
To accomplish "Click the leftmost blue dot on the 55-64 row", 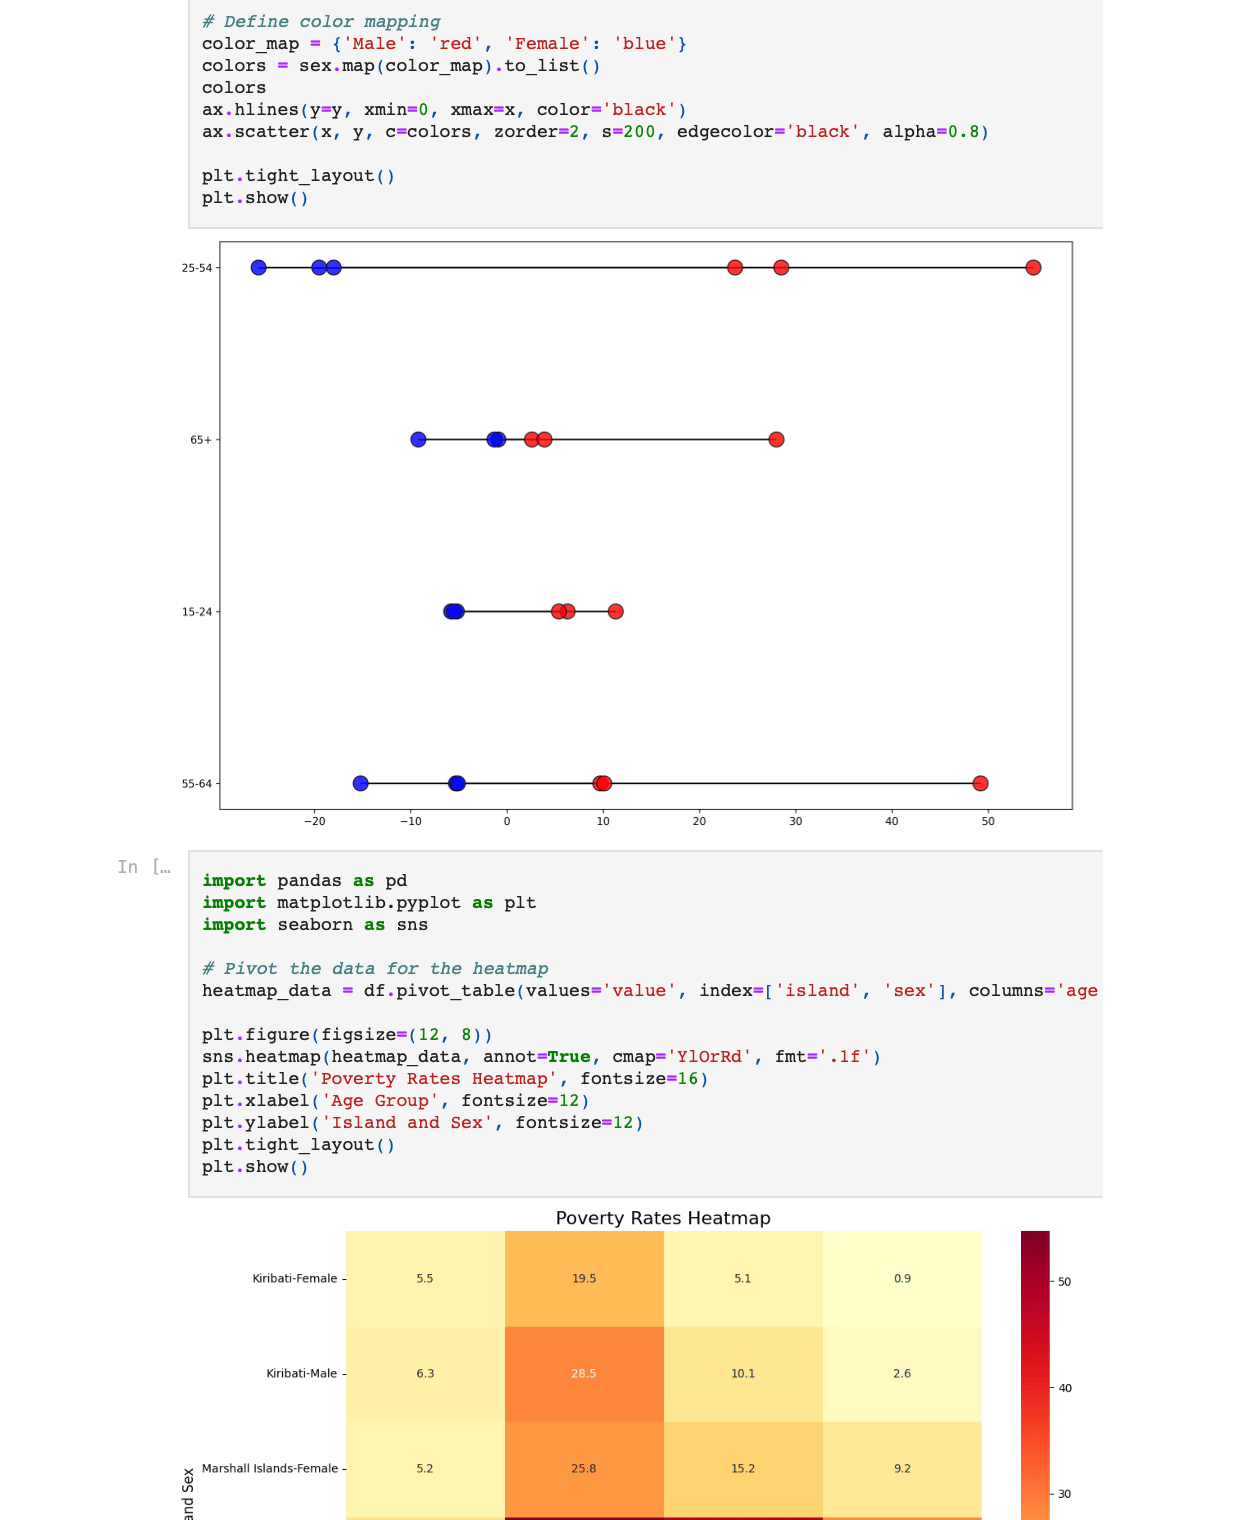I will [360, 784].
